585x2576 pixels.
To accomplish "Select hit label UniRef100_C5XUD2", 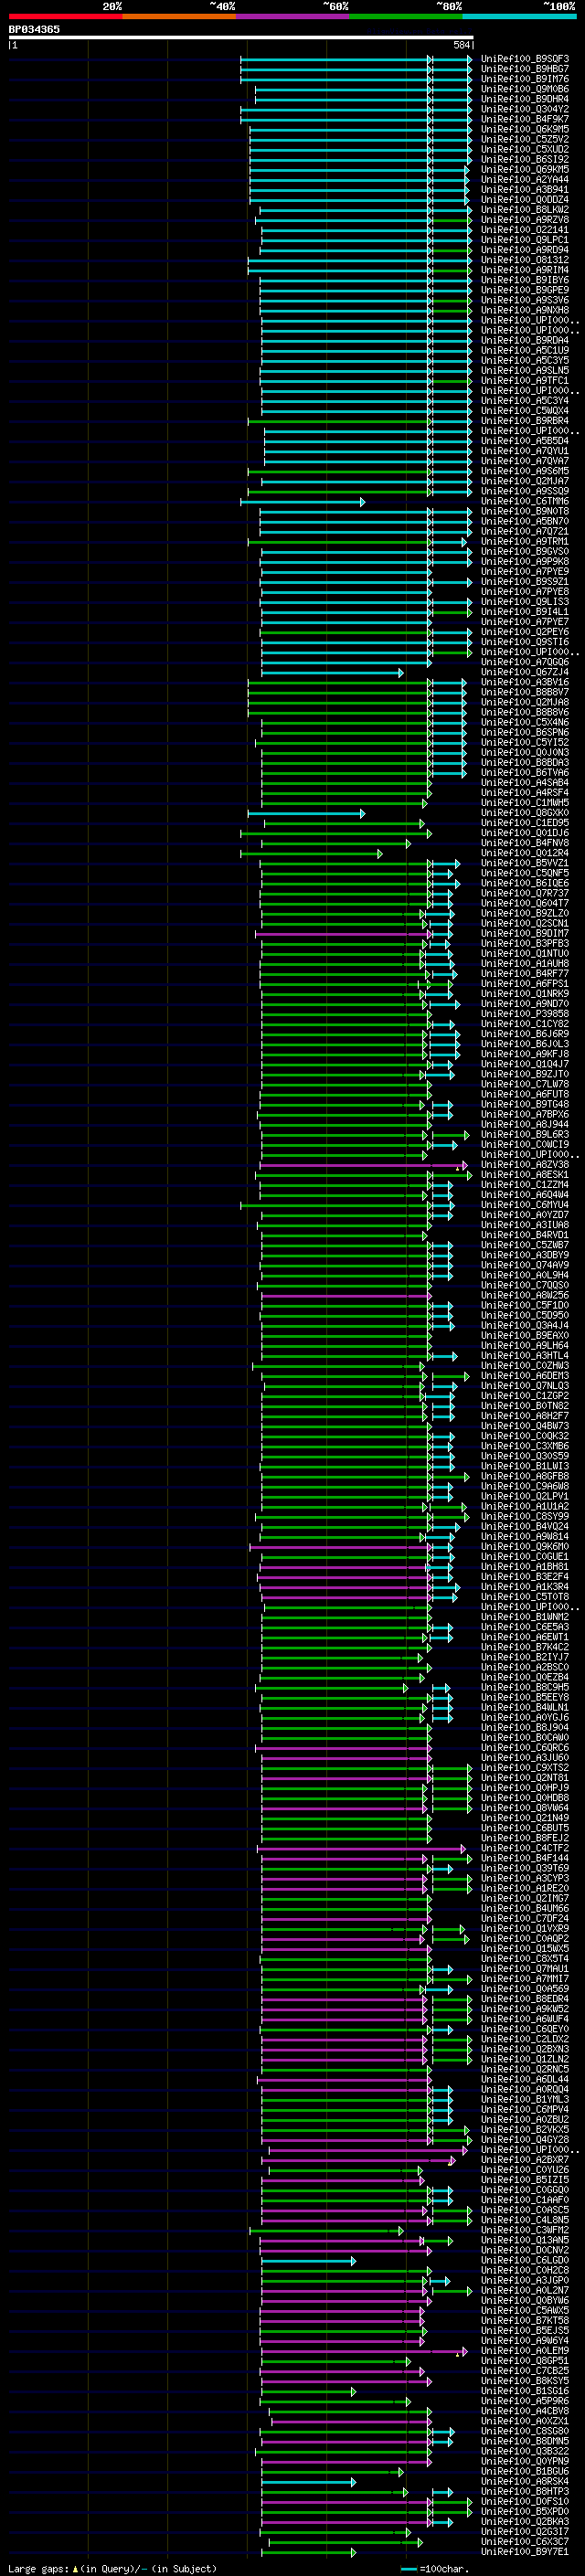I will click(525, 149).
